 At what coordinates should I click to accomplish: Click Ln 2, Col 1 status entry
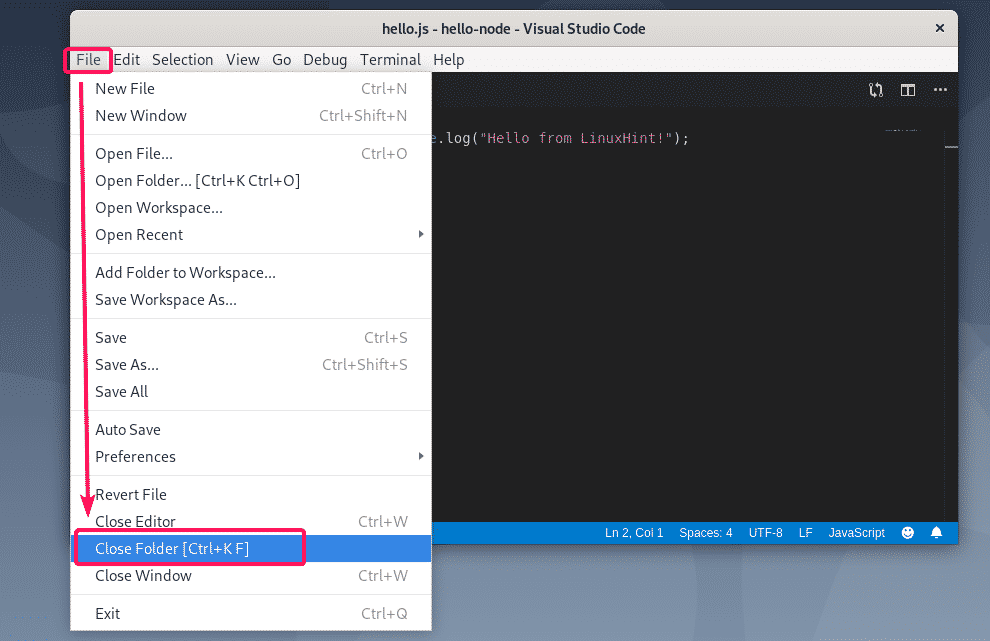point(634,532)
